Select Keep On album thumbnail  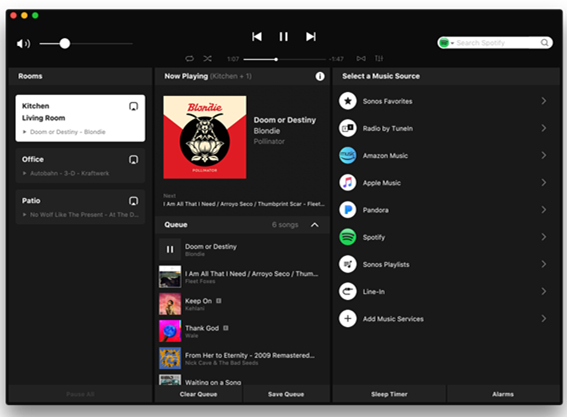[x=170, y=304]
